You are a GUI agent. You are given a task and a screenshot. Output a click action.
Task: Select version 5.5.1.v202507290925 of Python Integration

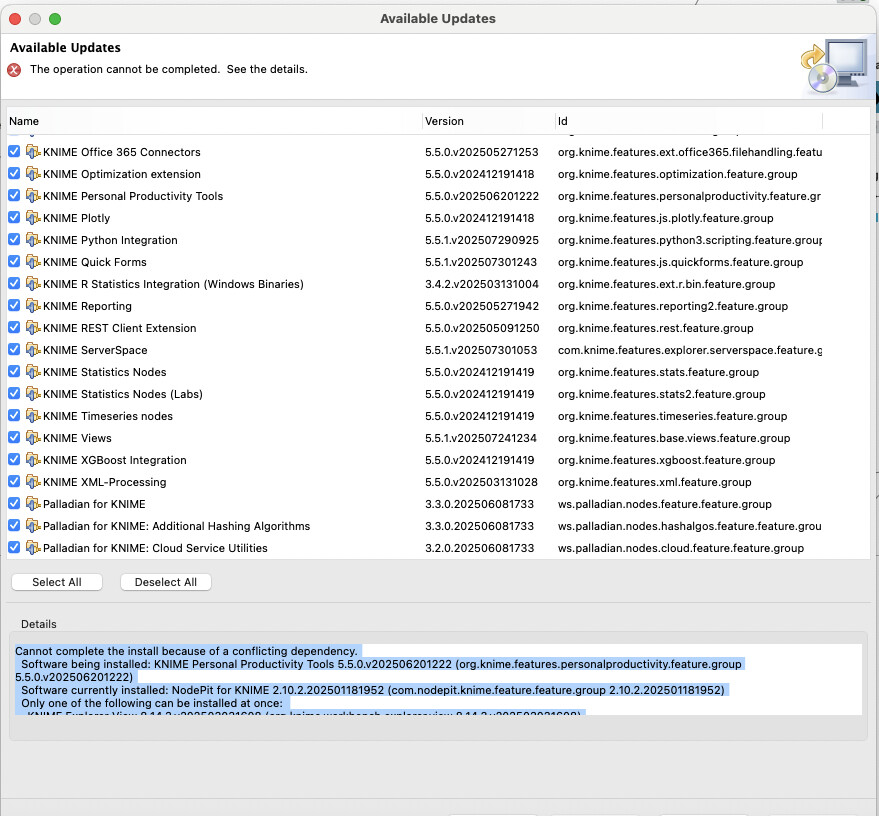coord(482,240)
